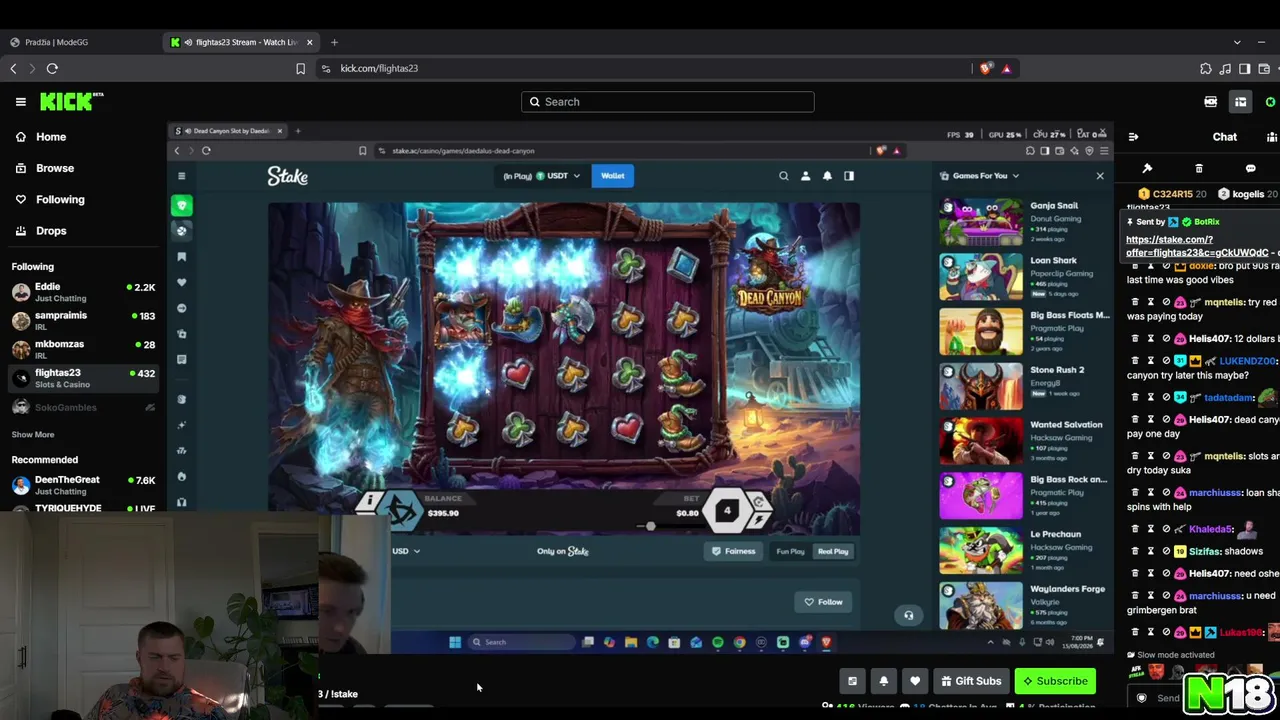Expand the Games For You dropdown

pos(979,176)
